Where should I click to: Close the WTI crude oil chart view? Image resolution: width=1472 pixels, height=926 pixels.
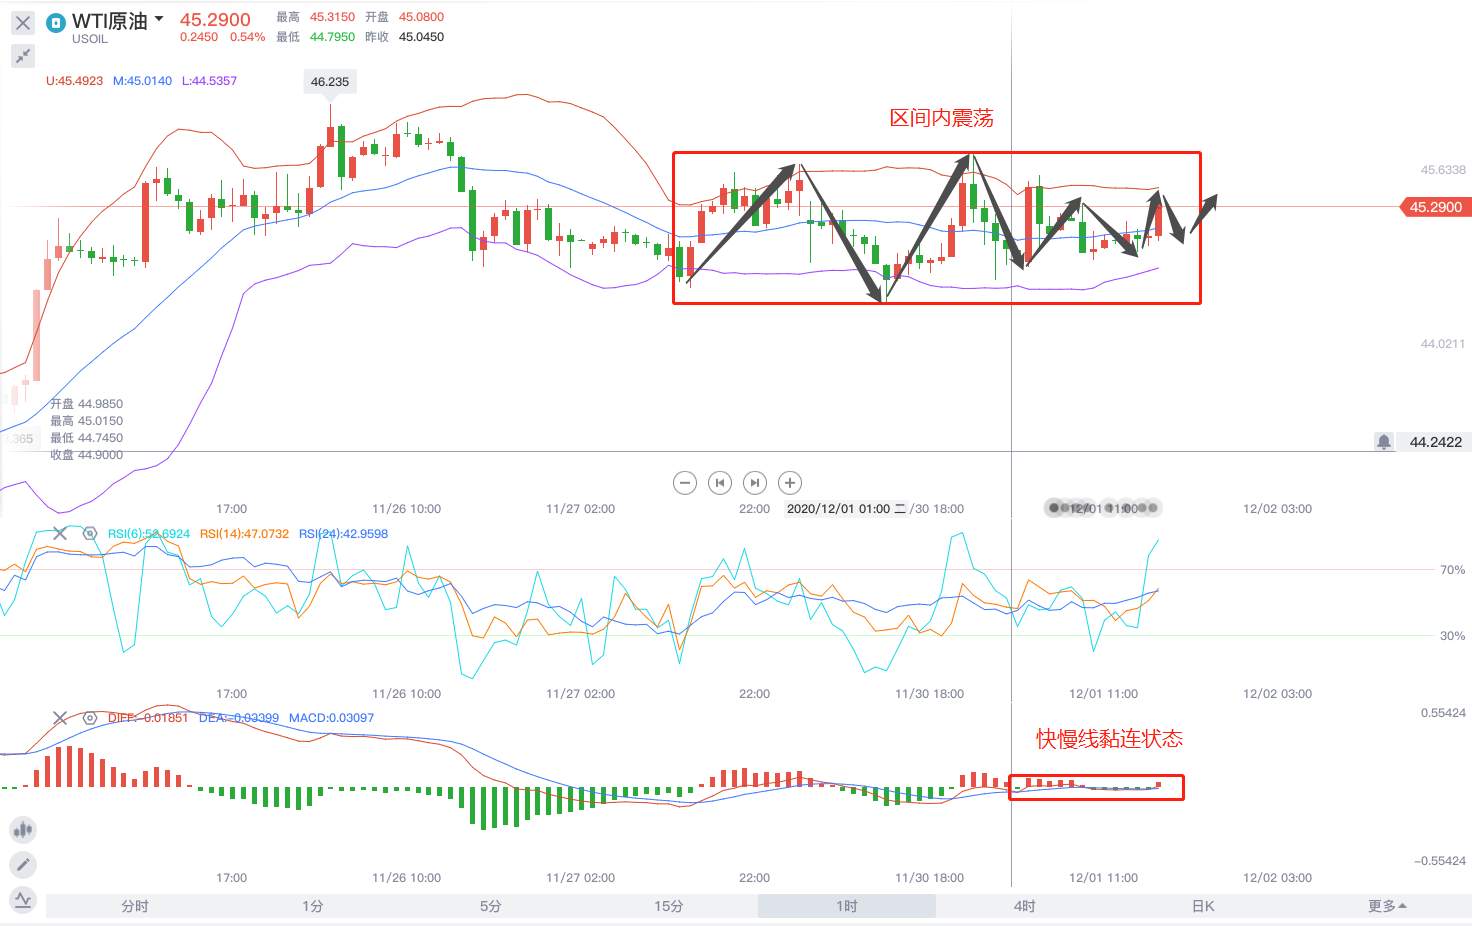click(x=23, y=23)
